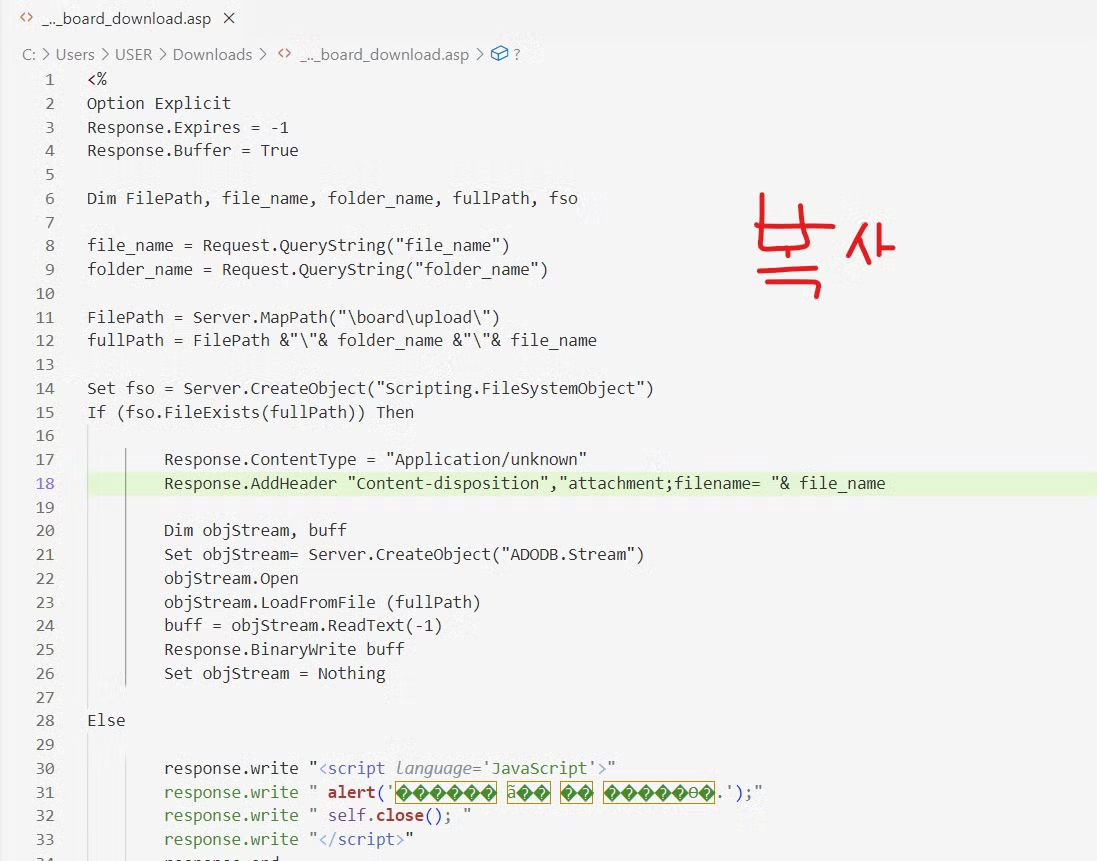Screen dimensions: 1097x861
Task: Open the C: breadcrumb segment
Action: [x=29, y=55]
